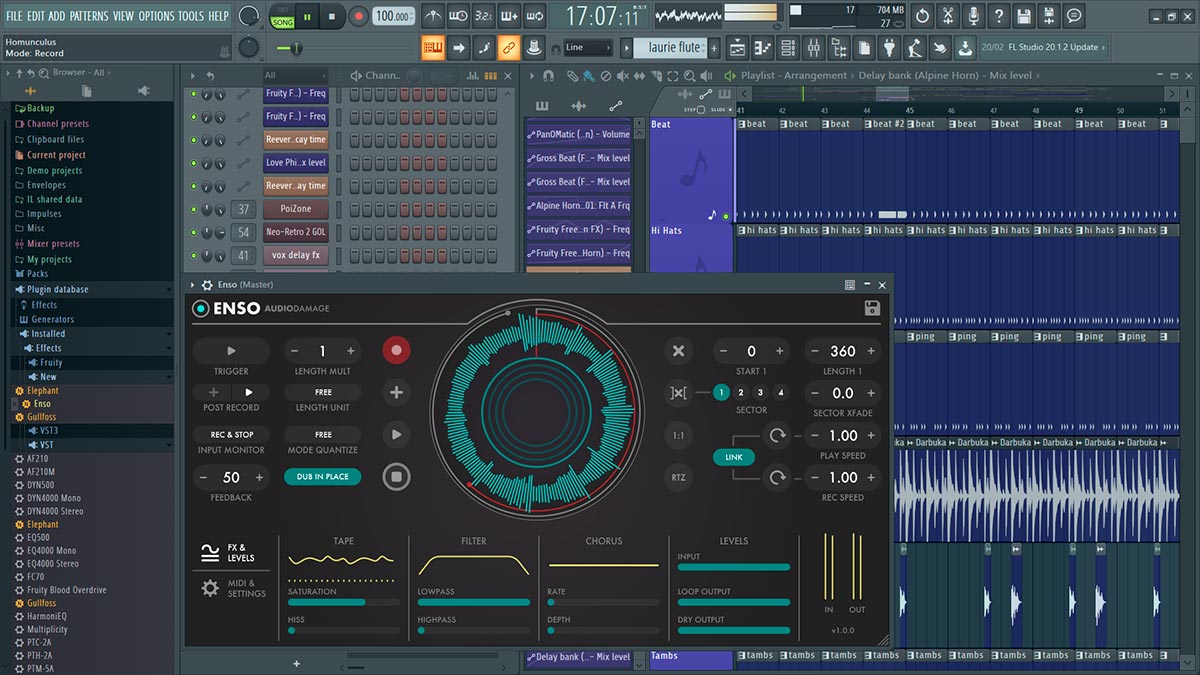Click the magnet snap icon in the Playlist toolbar
This screenshot has height=675, width=1200.
[x=547, y=76]
